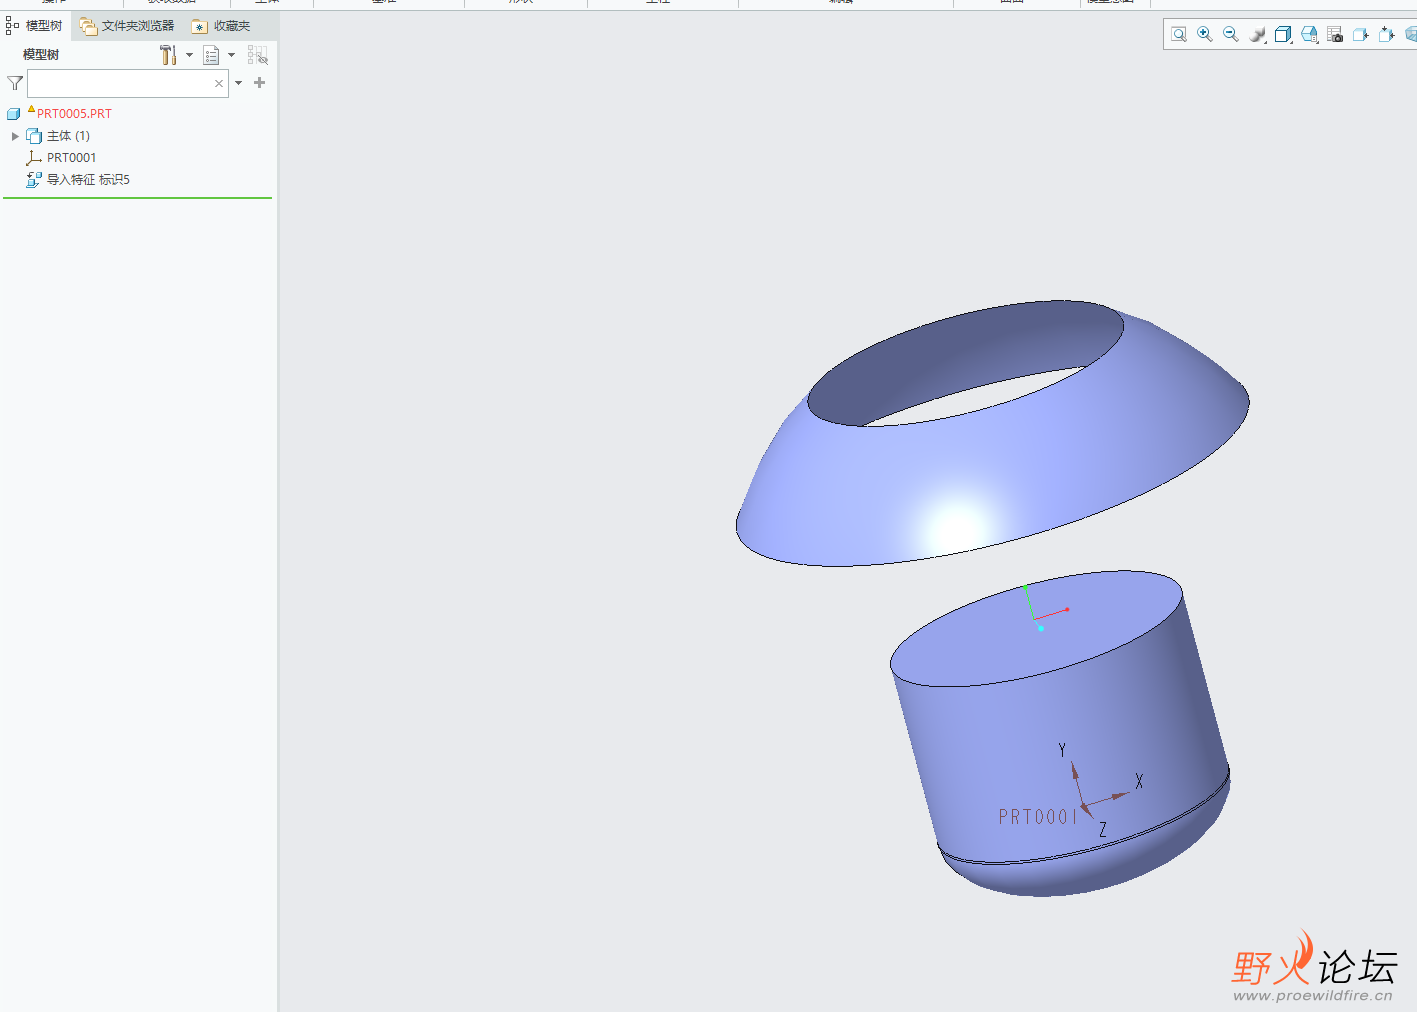Open the view manager icon
The image size is (1417, 1012).
(1309, 35)
